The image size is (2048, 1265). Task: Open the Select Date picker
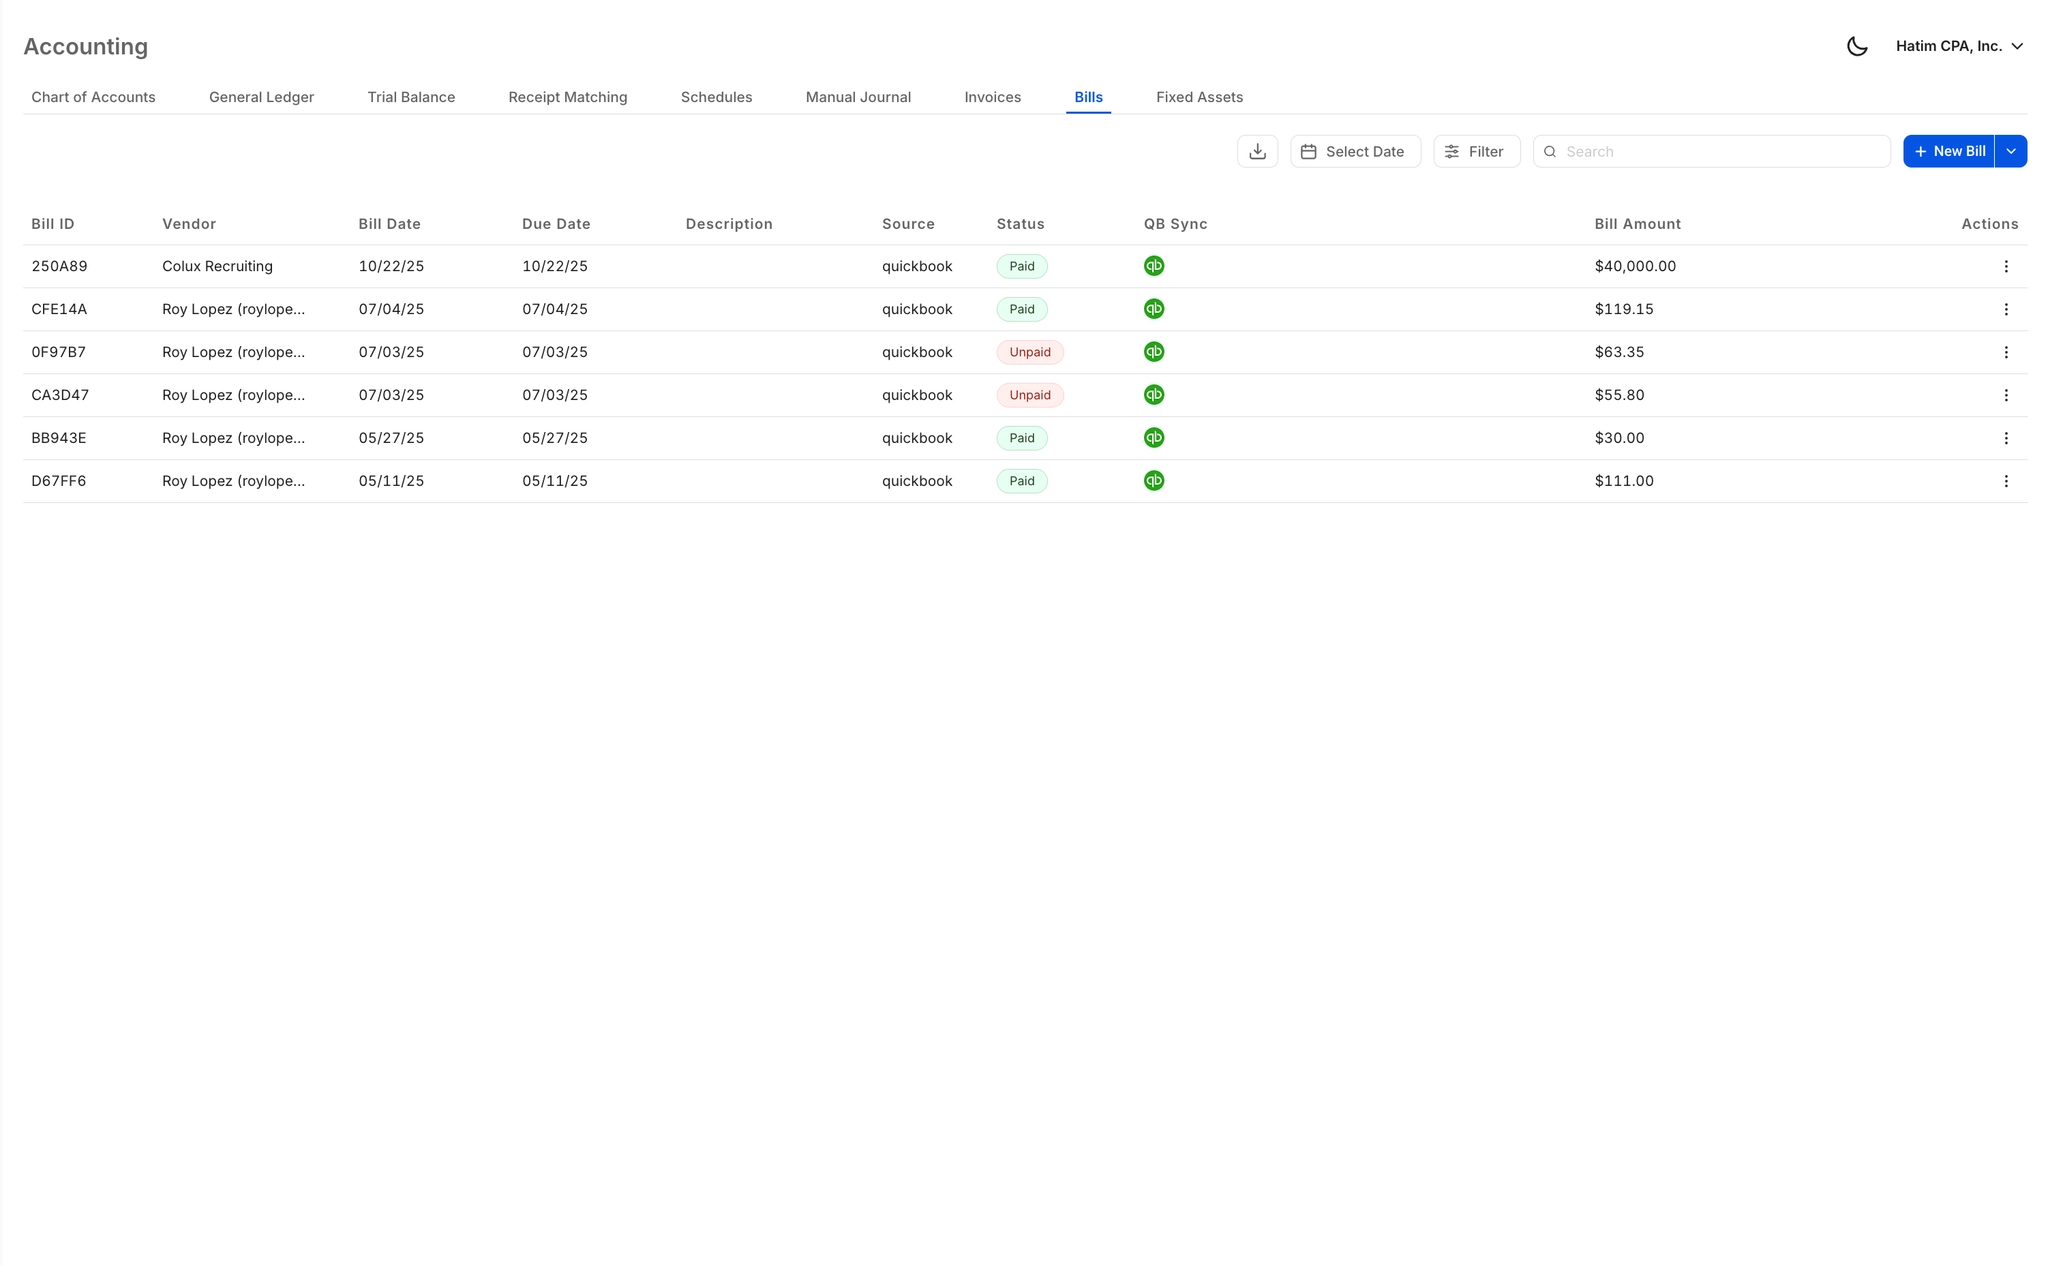coord(1355,151)
